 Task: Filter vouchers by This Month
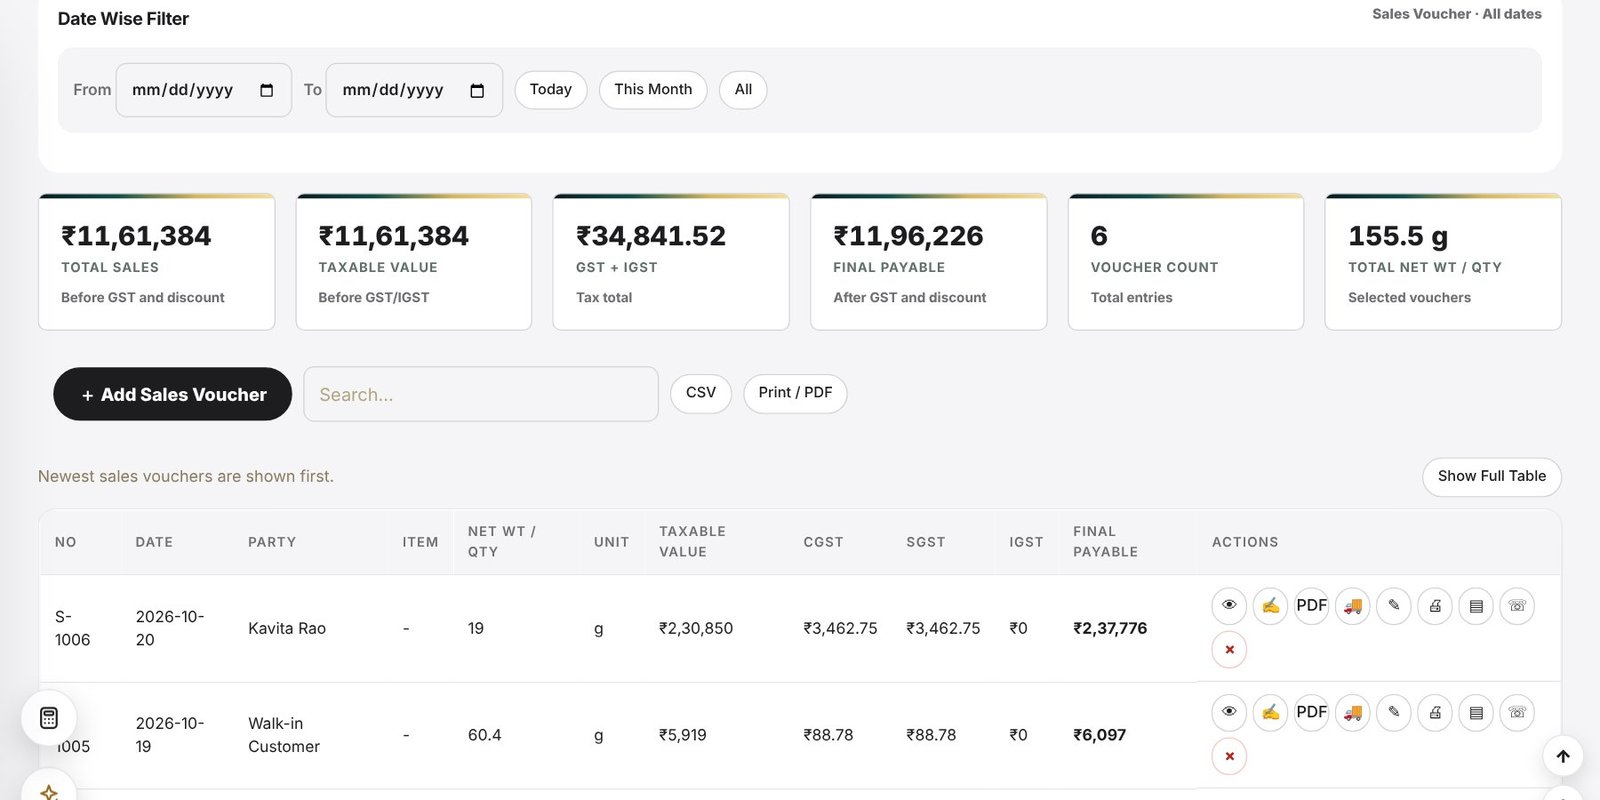653,90
